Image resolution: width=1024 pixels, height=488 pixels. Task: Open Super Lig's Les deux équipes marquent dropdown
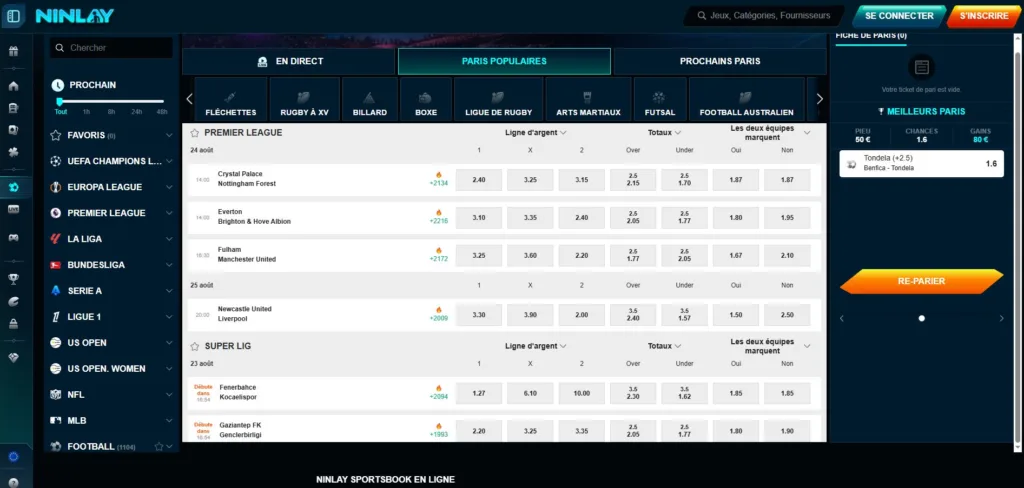click(770, 346)
